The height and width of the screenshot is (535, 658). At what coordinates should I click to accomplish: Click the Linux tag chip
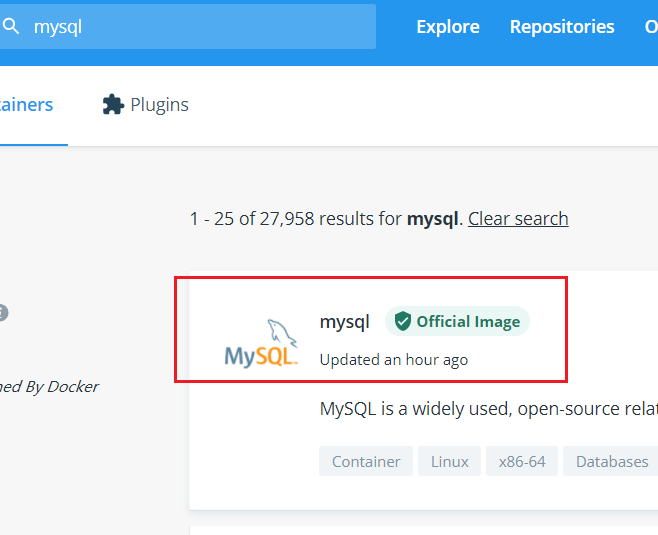click(x=449, y=462)
